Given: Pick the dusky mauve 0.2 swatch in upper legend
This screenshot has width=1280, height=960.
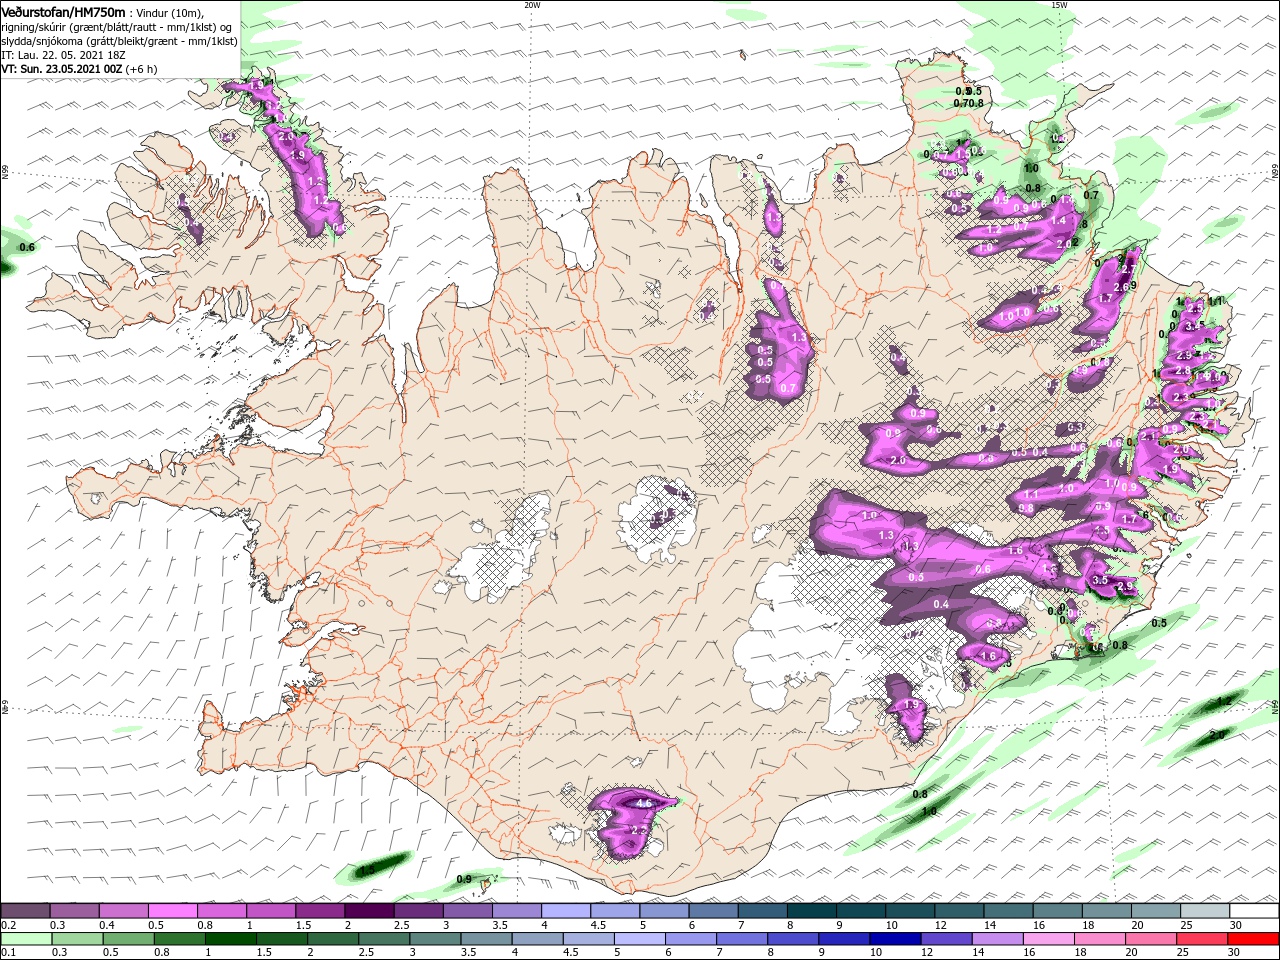Looking at the screenshot, I should click(25, 911).
